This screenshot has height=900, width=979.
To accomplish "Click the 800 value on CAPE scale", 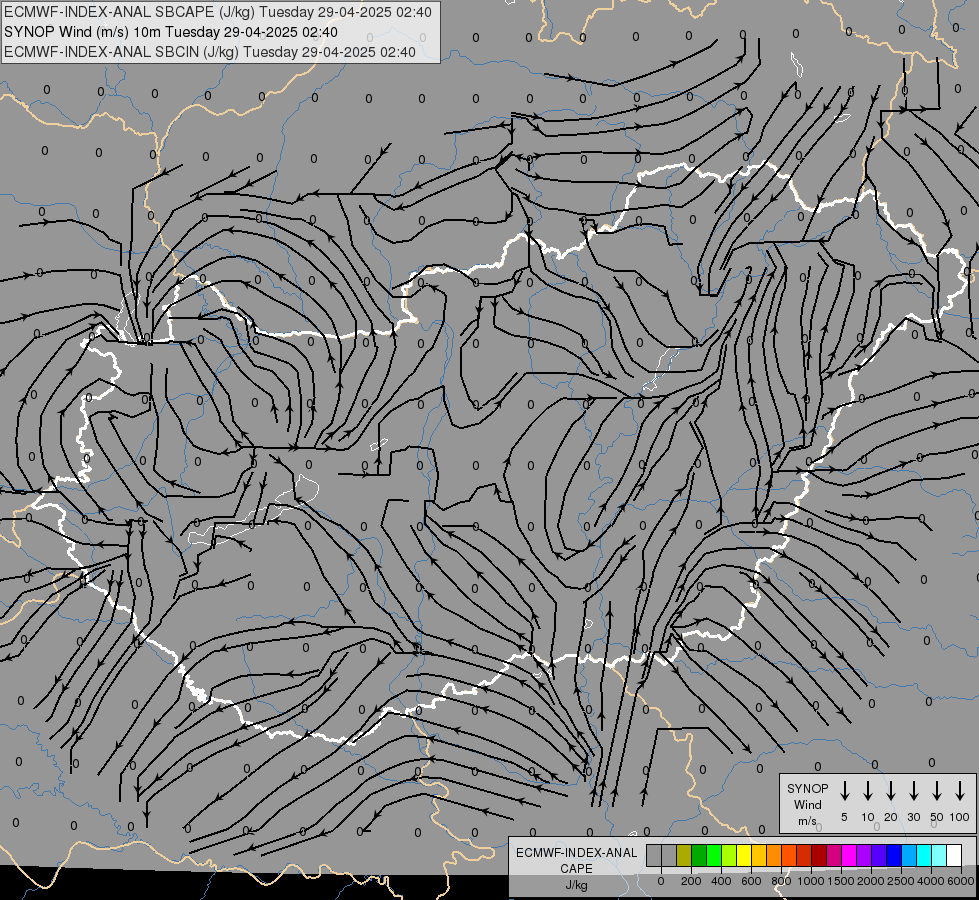I will click(x=781, y=881).
